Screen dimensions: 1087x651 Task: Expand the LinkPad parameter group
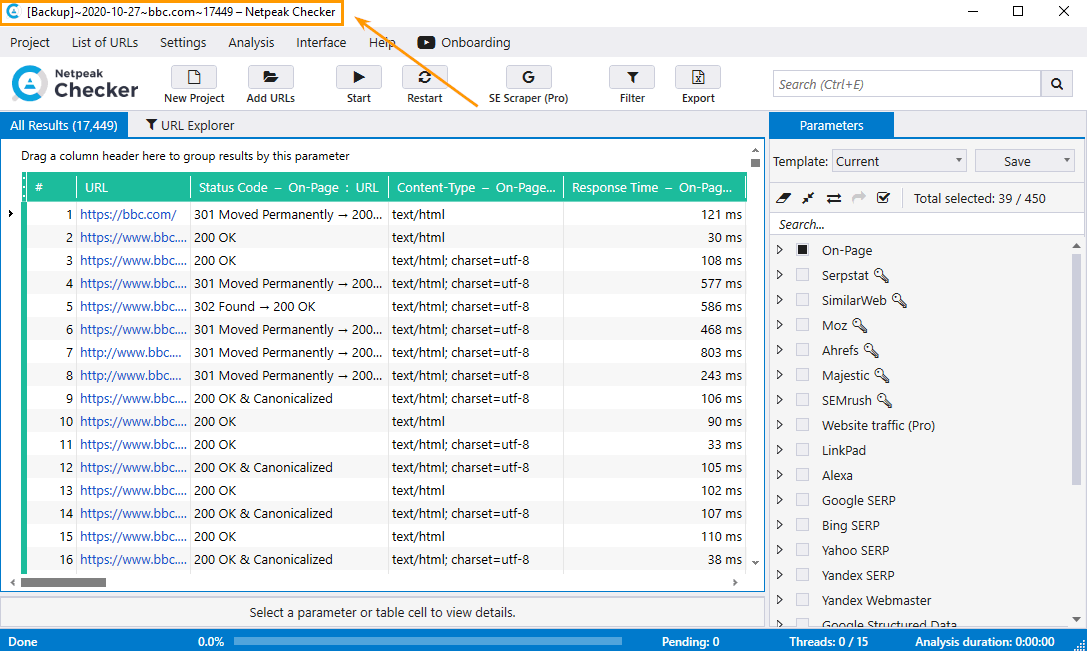[x=780, y=449]
